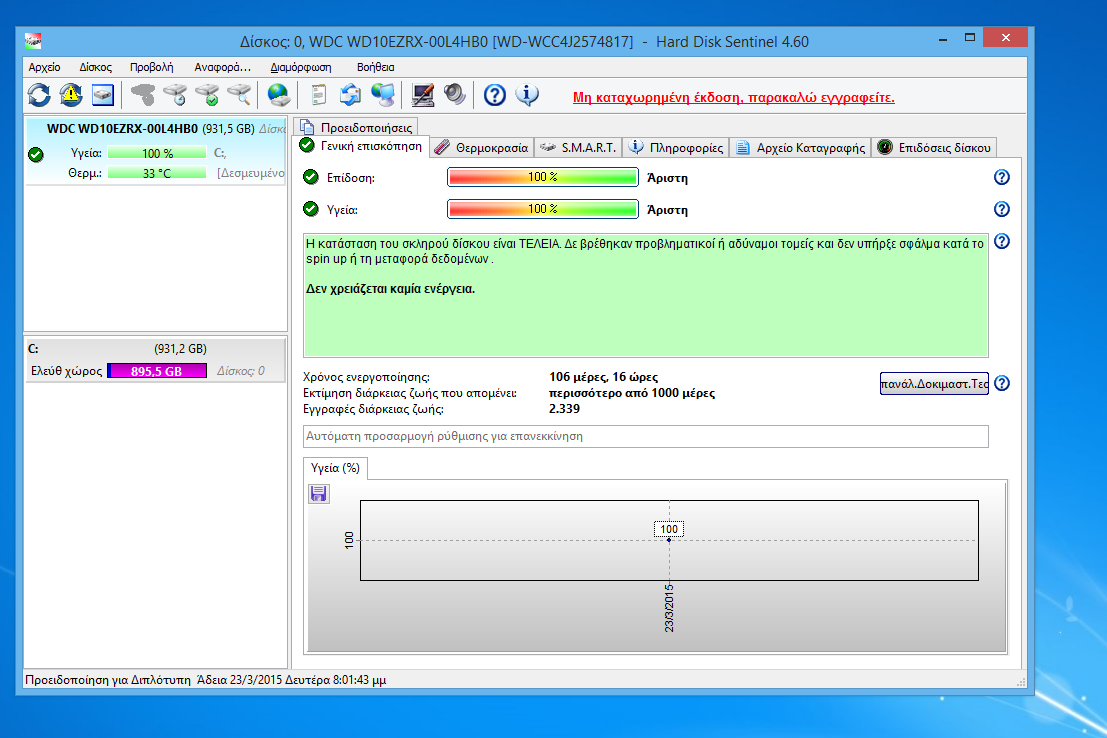This screenshot has height=738, width=1107.
Task: Click the status bar warning text
Action: (x=205, y=680)
